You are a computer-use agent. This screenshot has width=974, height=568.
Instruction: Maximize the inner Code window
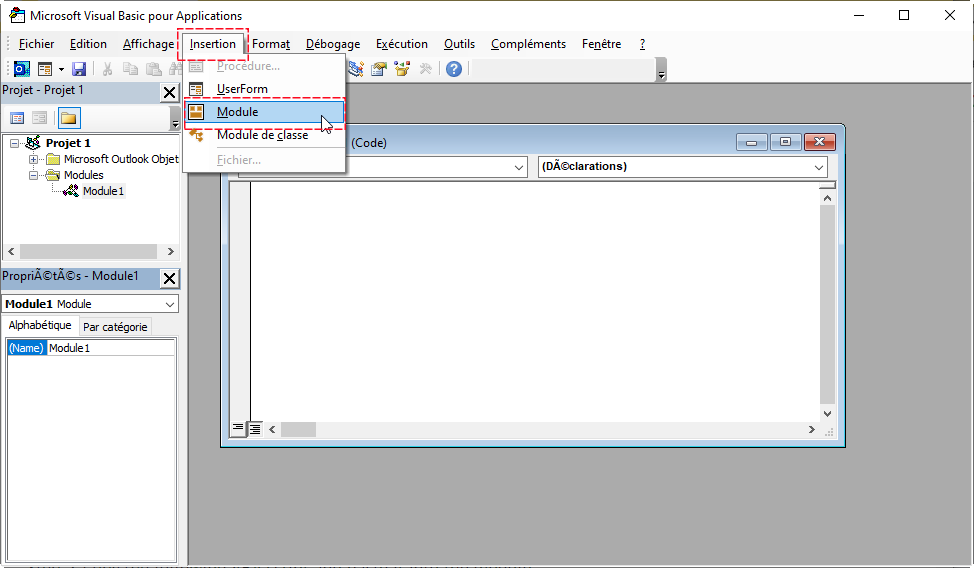coord(785,142)
